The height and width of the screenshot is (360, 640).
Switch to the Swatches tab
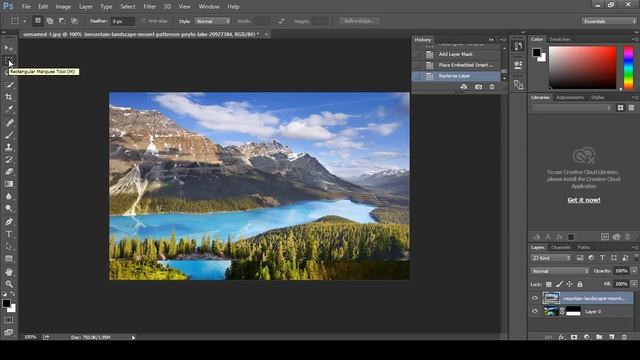560,39
